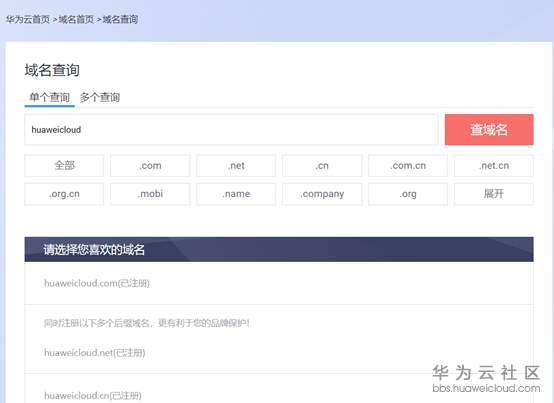This screenshot has width=554, height=403.
Task: Select the .name suffix filter
Action: click(x=236, y=194)
